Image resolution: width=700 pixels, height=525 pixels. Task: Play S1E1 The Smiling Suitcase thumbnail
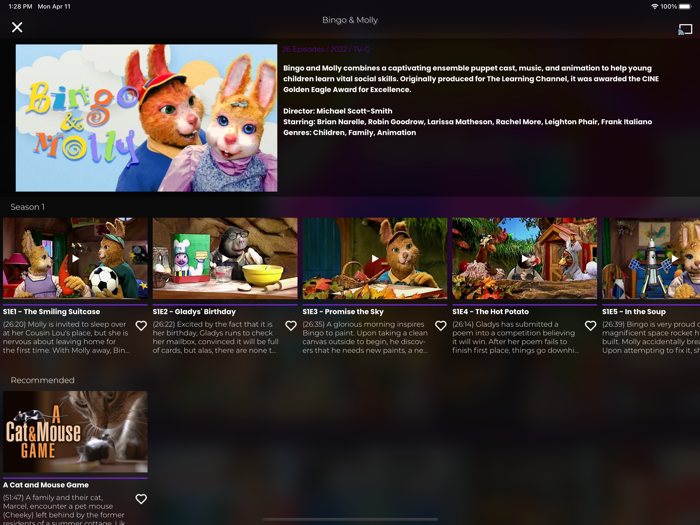pos(75,258)
